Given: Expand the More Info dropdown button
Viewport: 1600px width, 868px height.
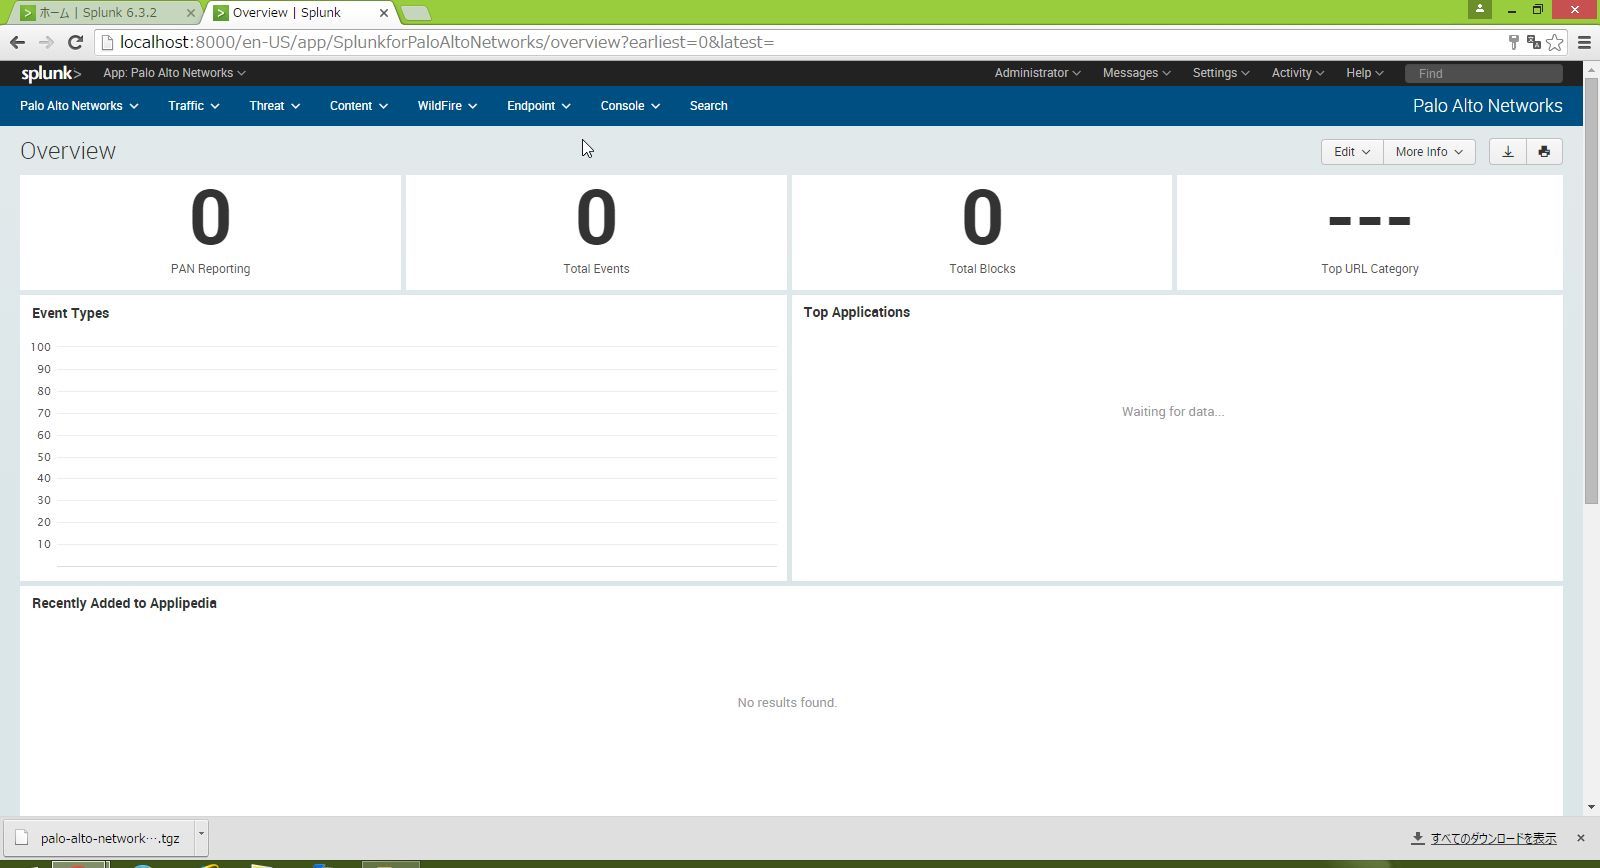Looking at the screenshot, I should 1429,152.
